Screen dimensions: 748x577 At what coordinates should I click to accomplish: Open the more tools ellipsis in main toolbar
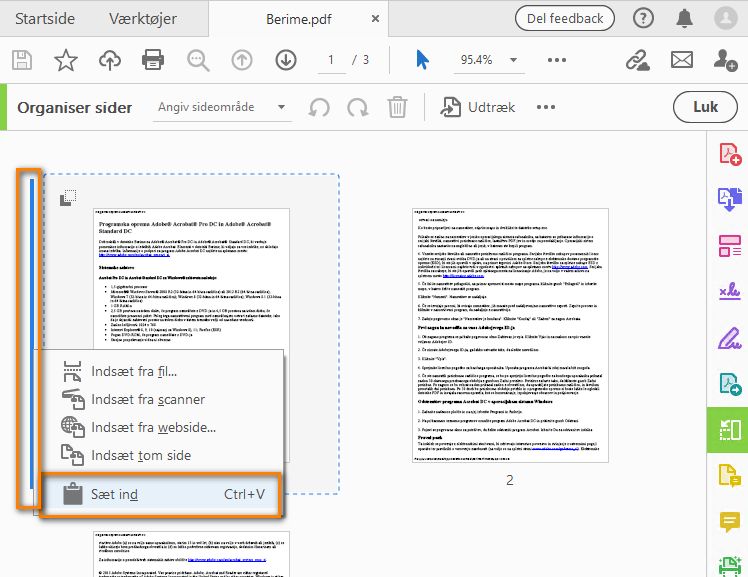[557, 60]
